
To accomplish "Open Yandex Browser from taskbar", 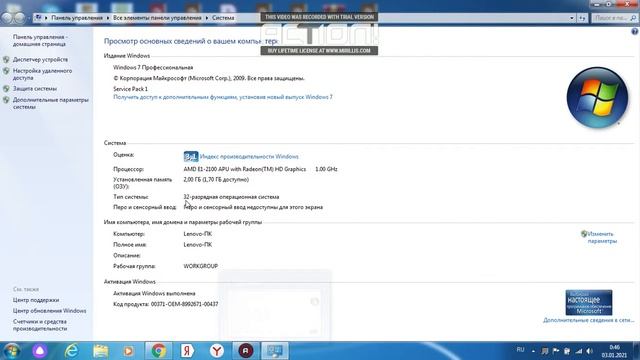I will [x=217, y=351].
